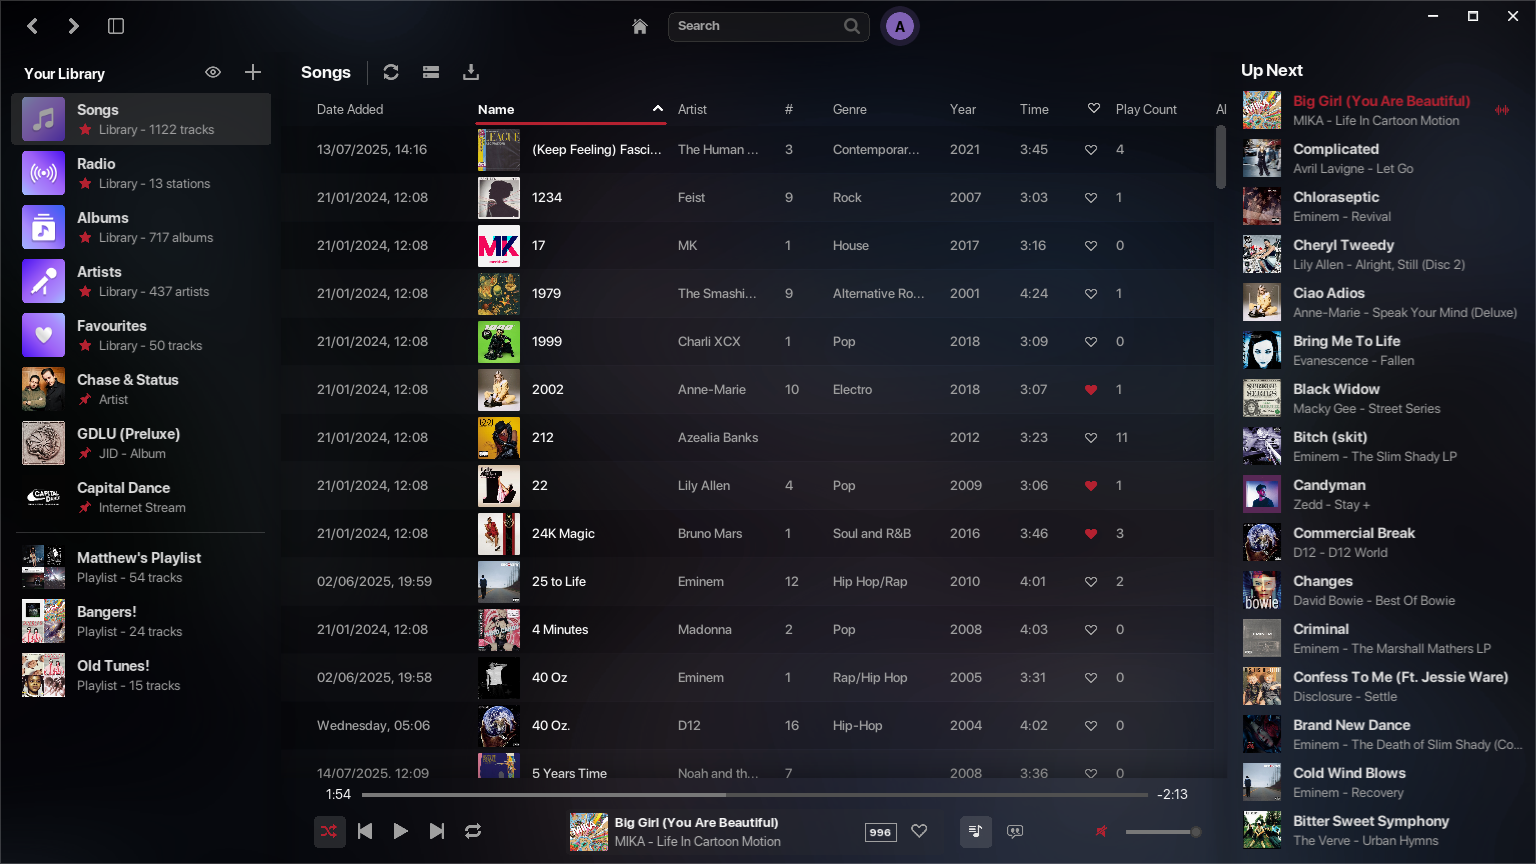Open the user profile avatar A
1536x864 pixels.
click(900, 27)
